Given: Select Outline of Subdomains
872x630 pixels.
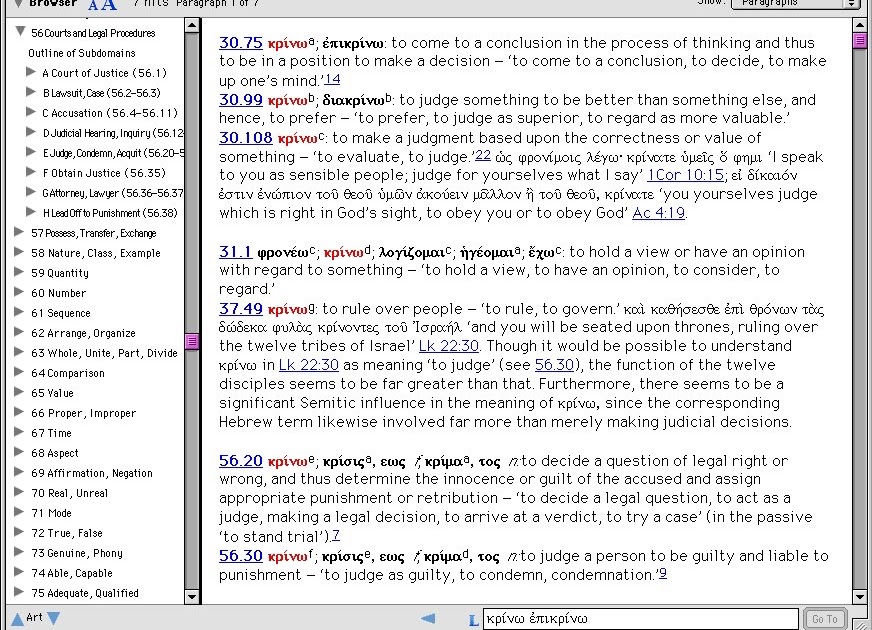Looking at the screenshot, I should click(82, 53).
